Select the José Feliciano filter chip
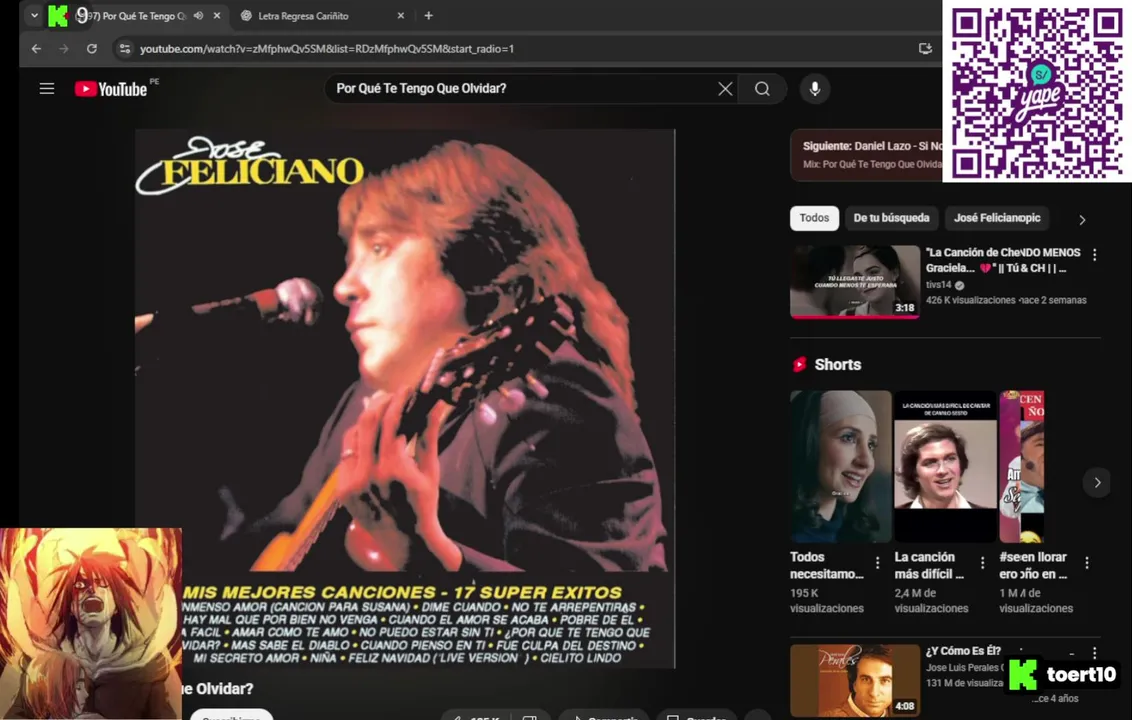 pyautogui.click(x=997, y=217)
